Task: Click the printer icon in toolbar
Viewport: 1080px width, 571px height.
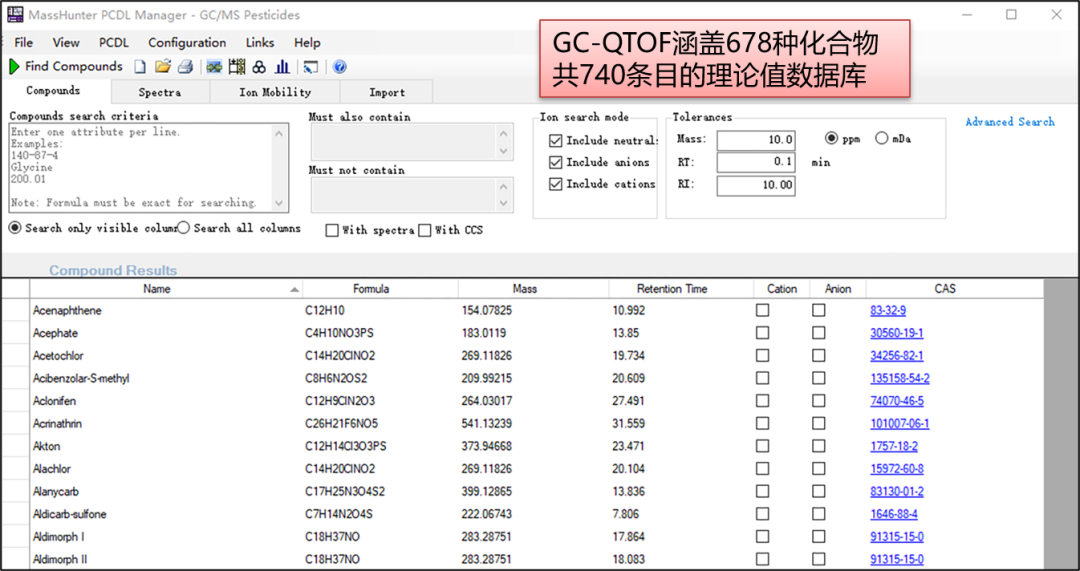Action: click(x=185, y=67)
